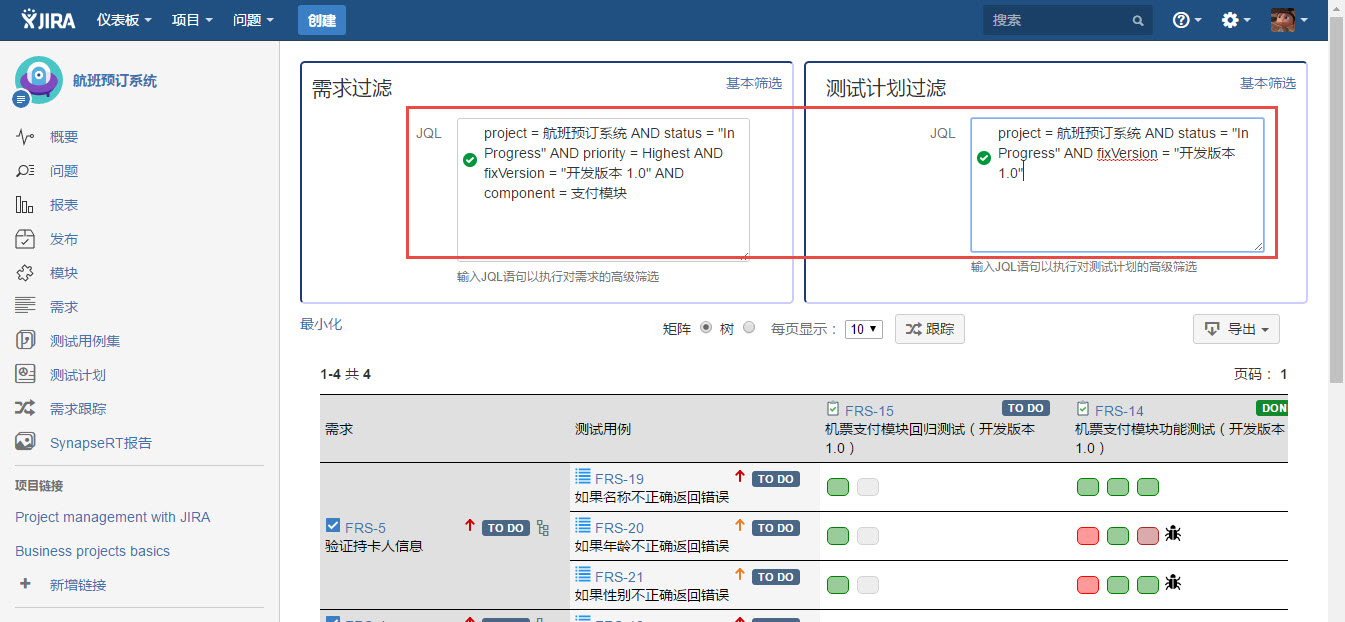
Task: Click the TO DO status badge of FRS-15
Action: coord(1026,408)
